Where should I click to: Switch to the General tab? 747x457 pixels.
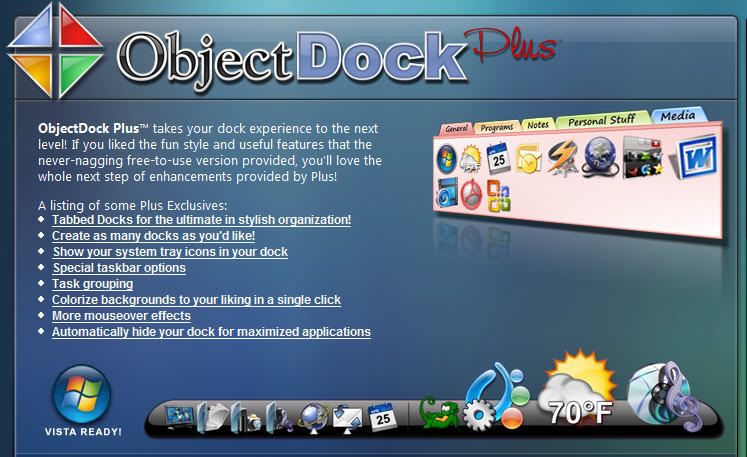[x=456, y=128]
